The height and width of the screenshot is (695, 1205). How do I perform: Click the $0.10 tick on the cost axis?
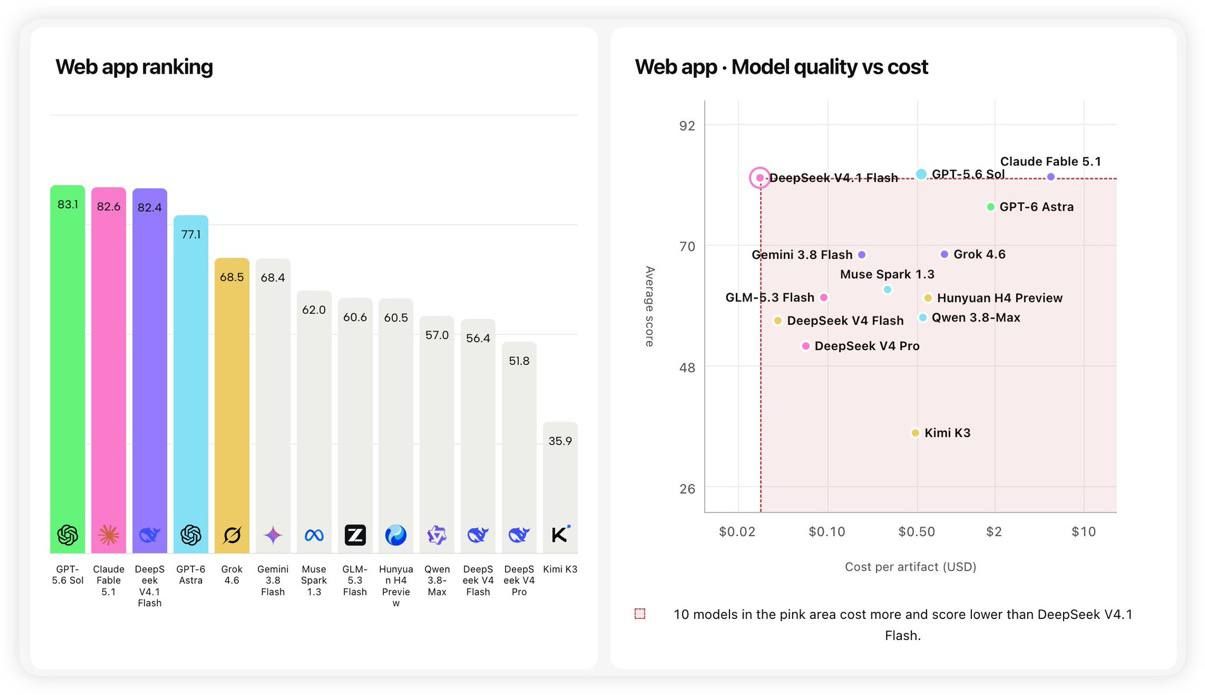click(826, 532)
